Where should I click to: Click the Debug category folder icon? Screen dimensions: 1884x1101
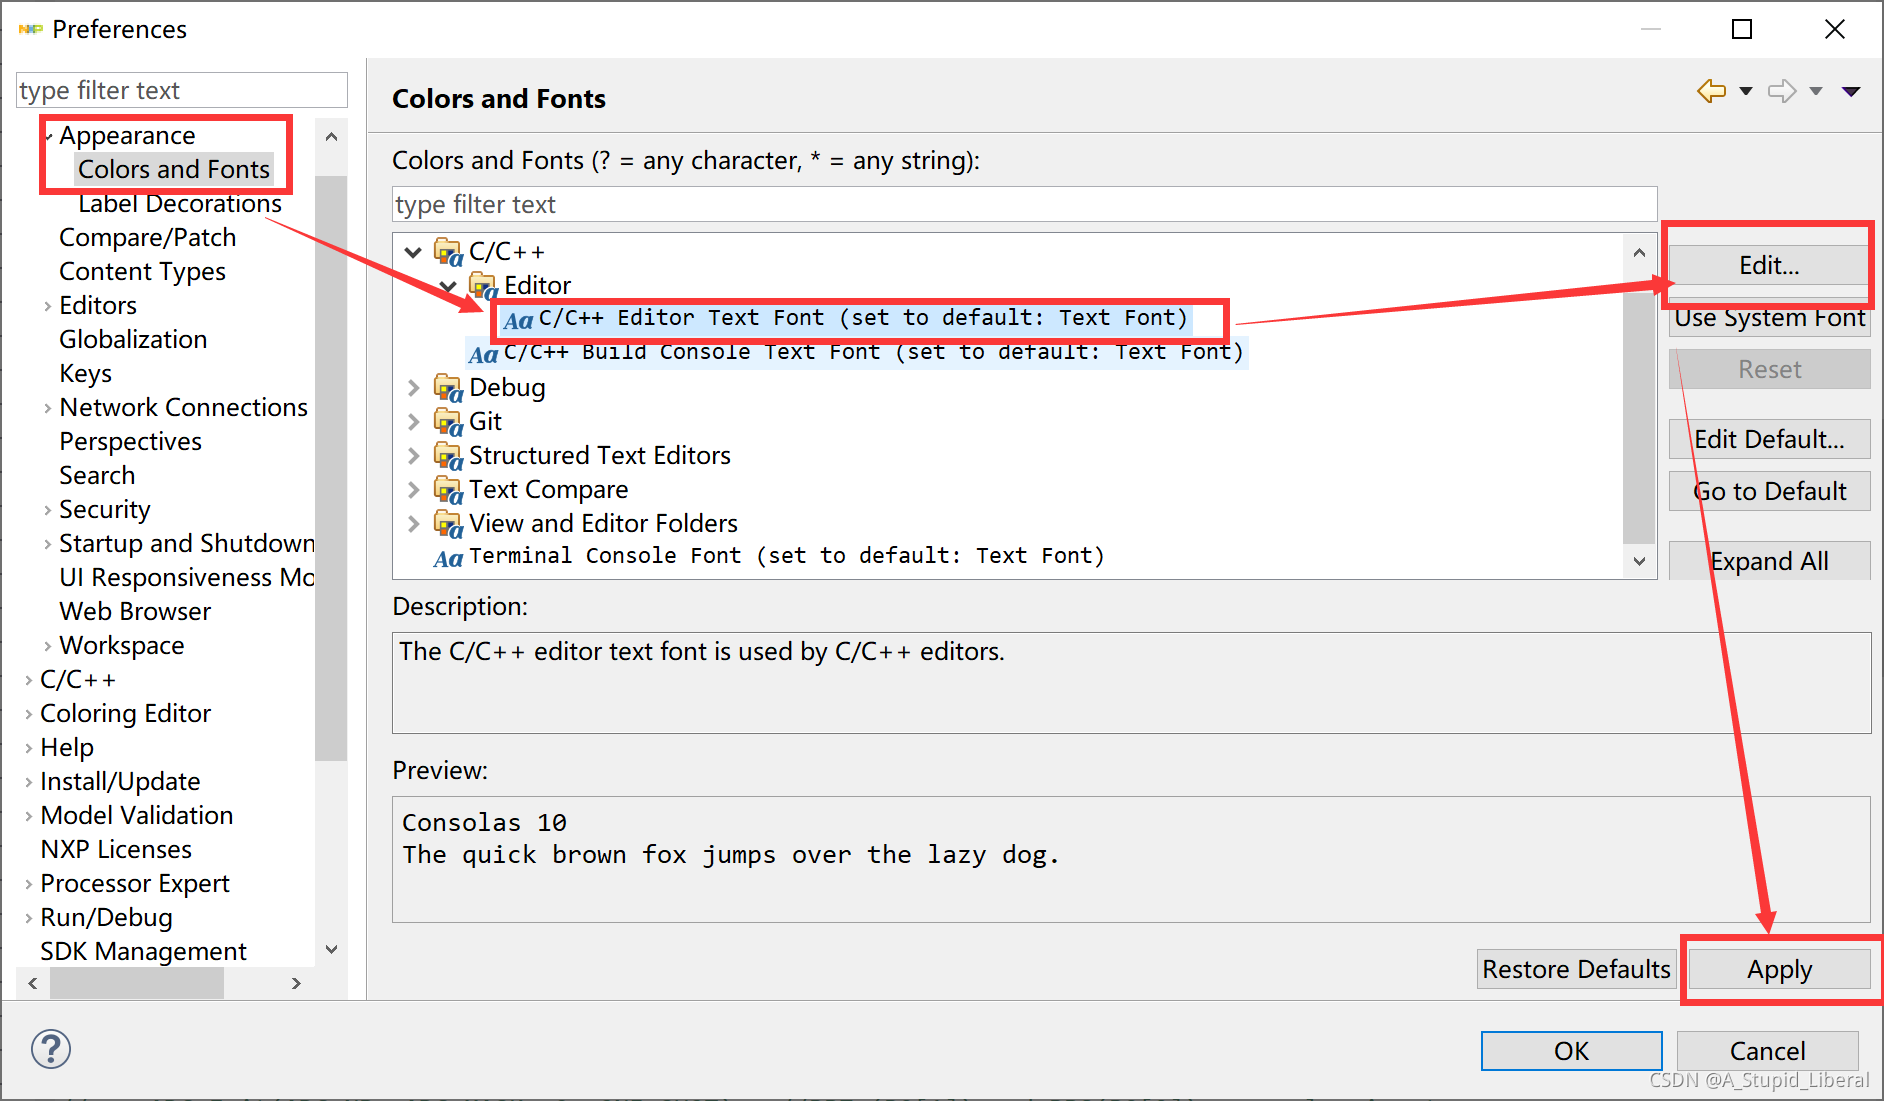448,388
